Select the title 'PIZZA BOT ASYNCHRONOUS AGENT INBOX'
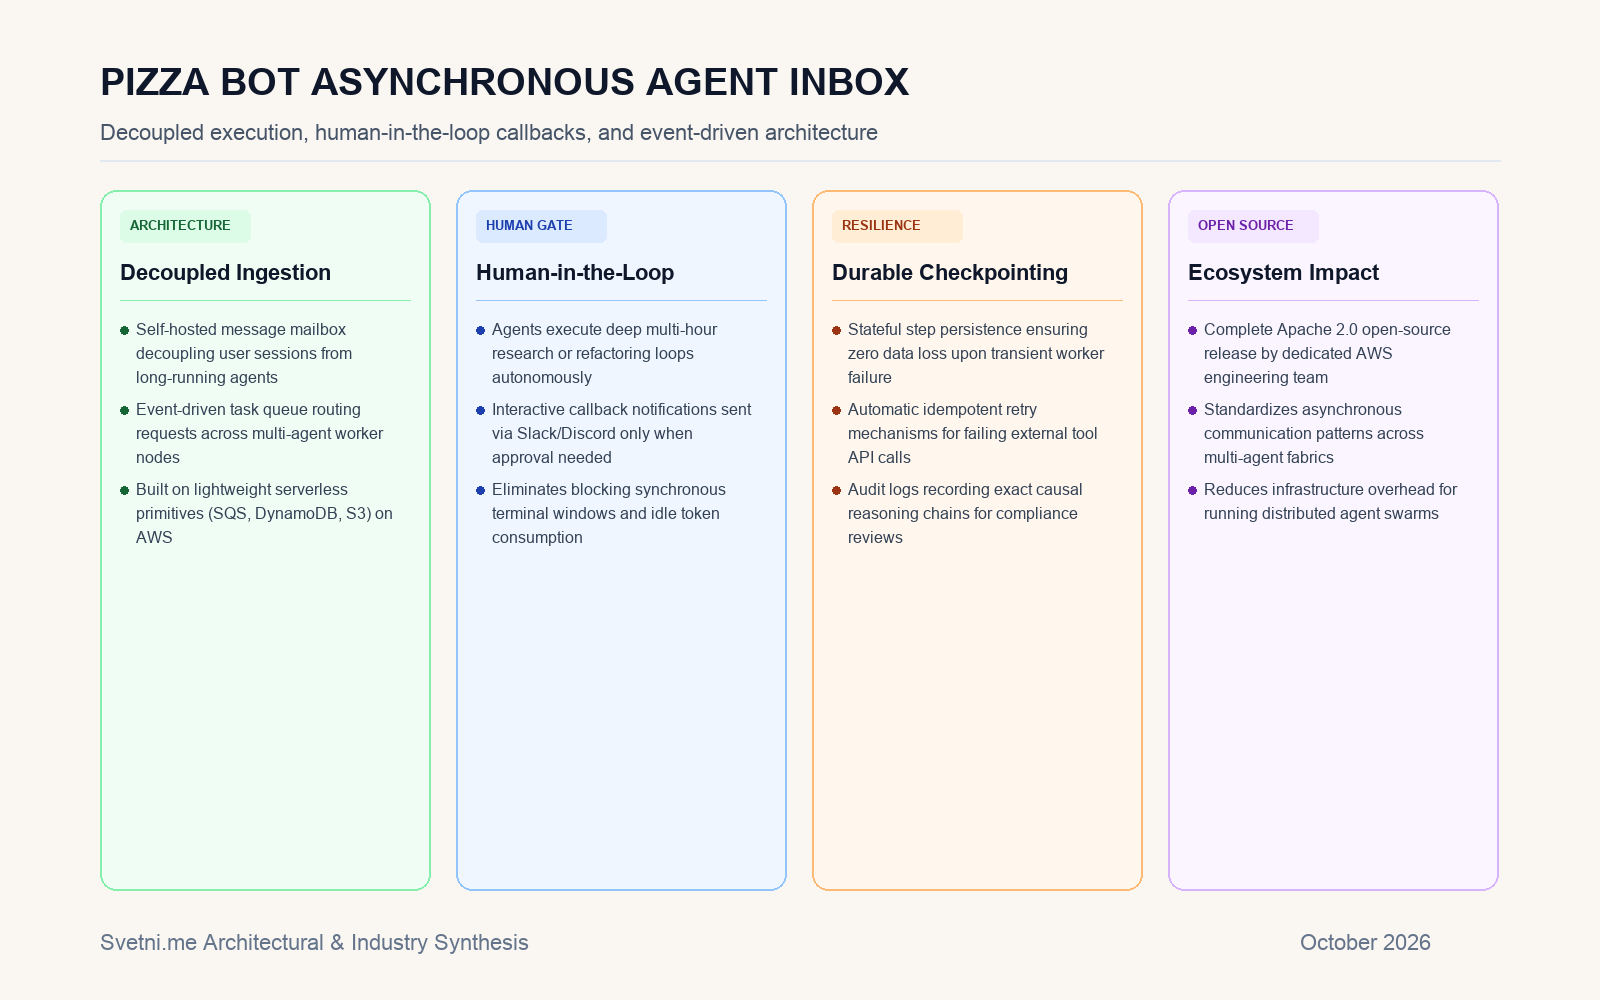1600x1000 pixels. click(505, 82)
